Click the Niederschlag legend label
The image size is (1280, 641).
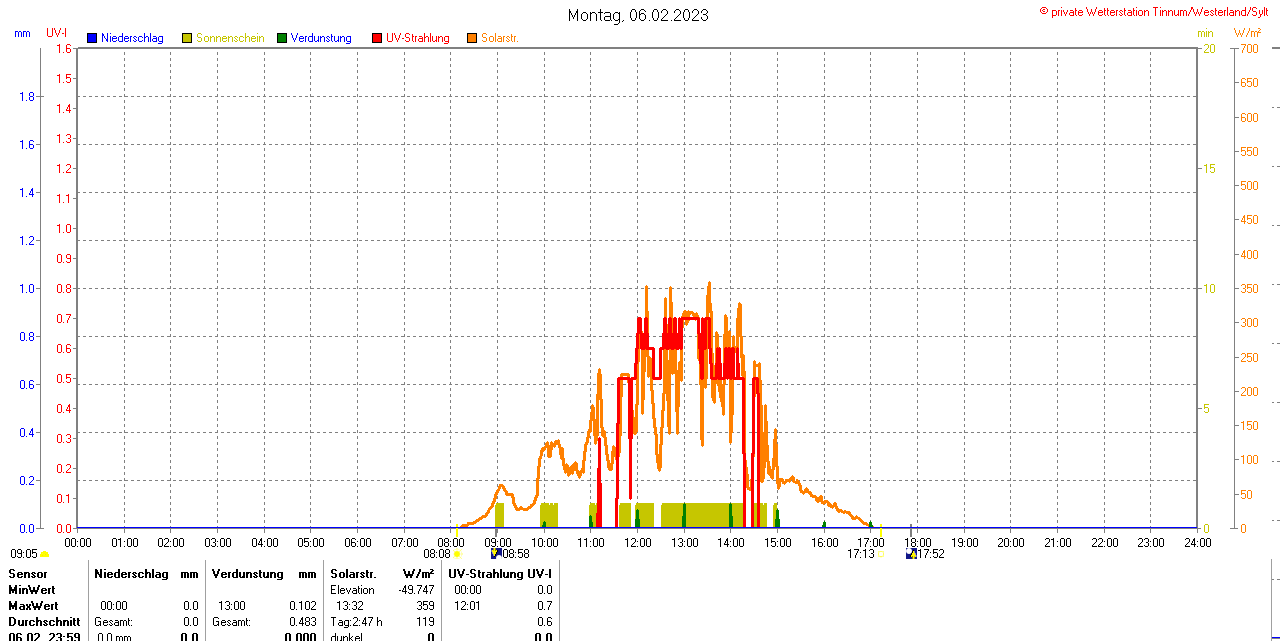pos(132,38)
